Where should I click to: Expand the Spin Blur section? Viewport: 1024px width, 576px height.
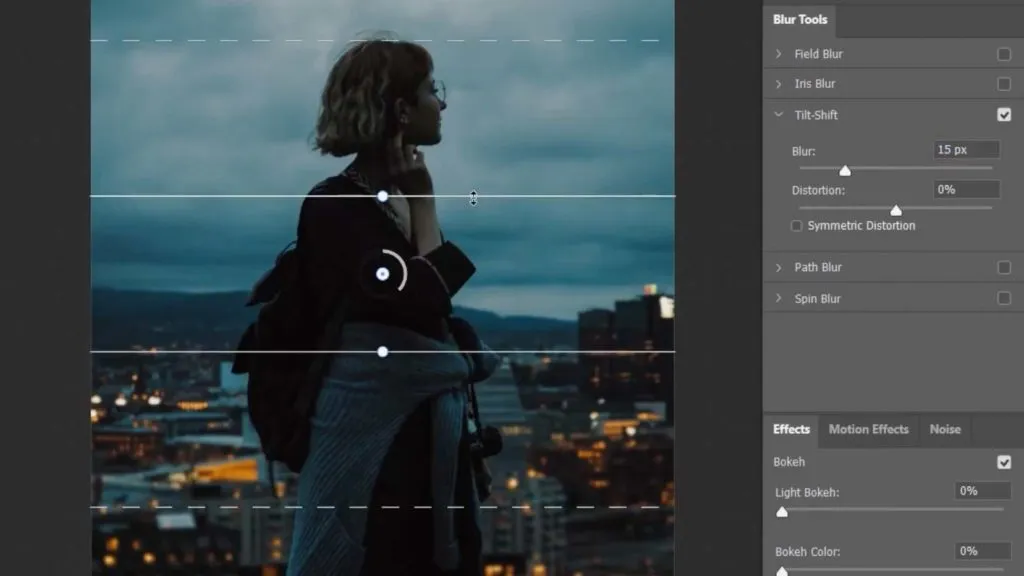point(779,298)
